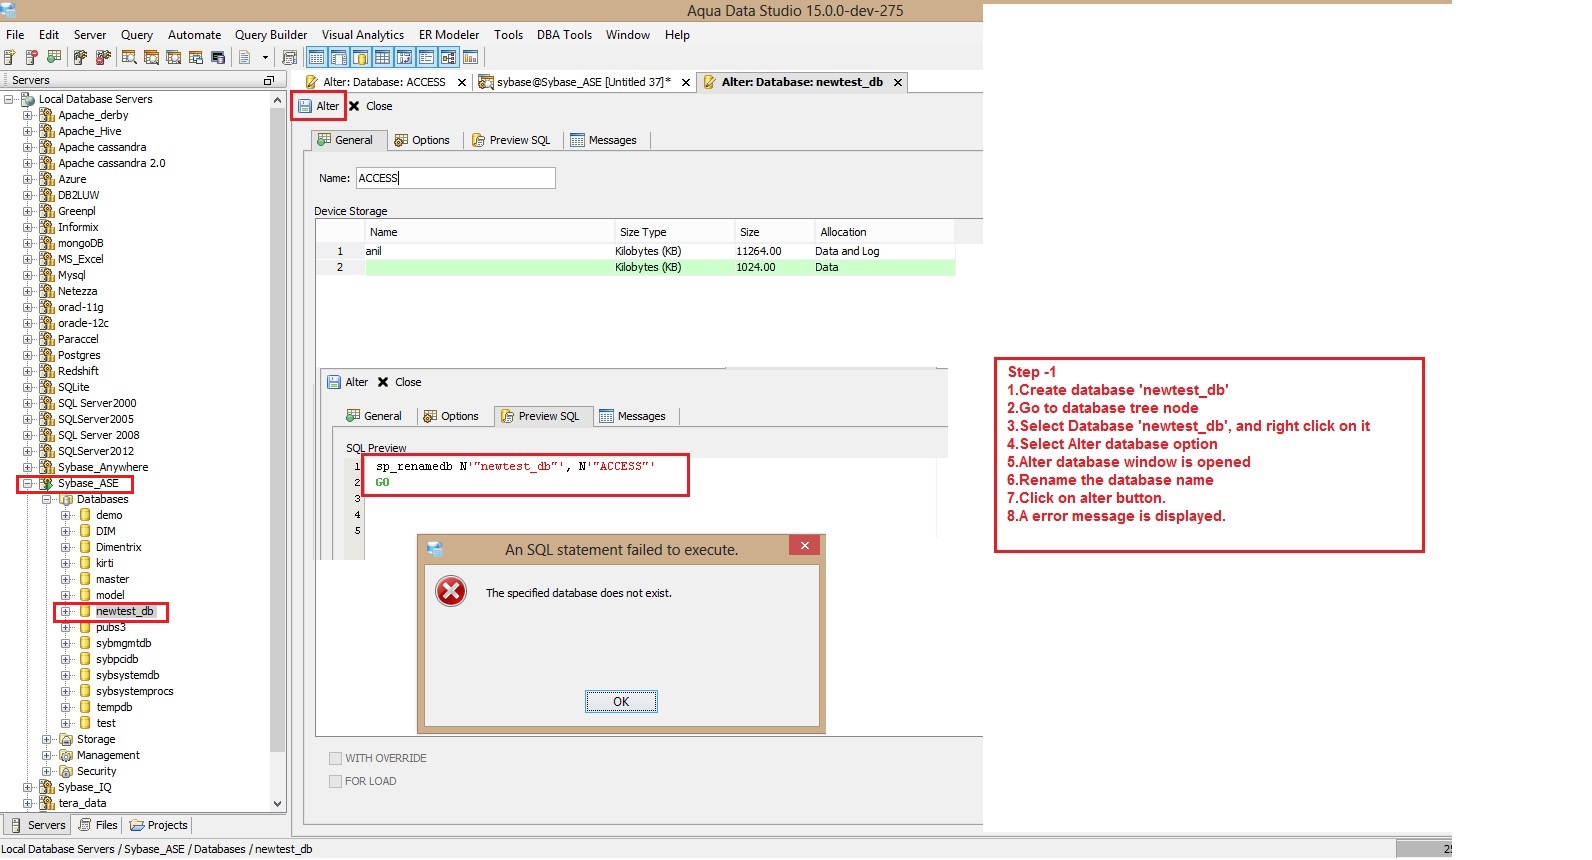1592x860 pixels.
Task: Click the ER diagram layout toolbar icon
Action: 448,57
